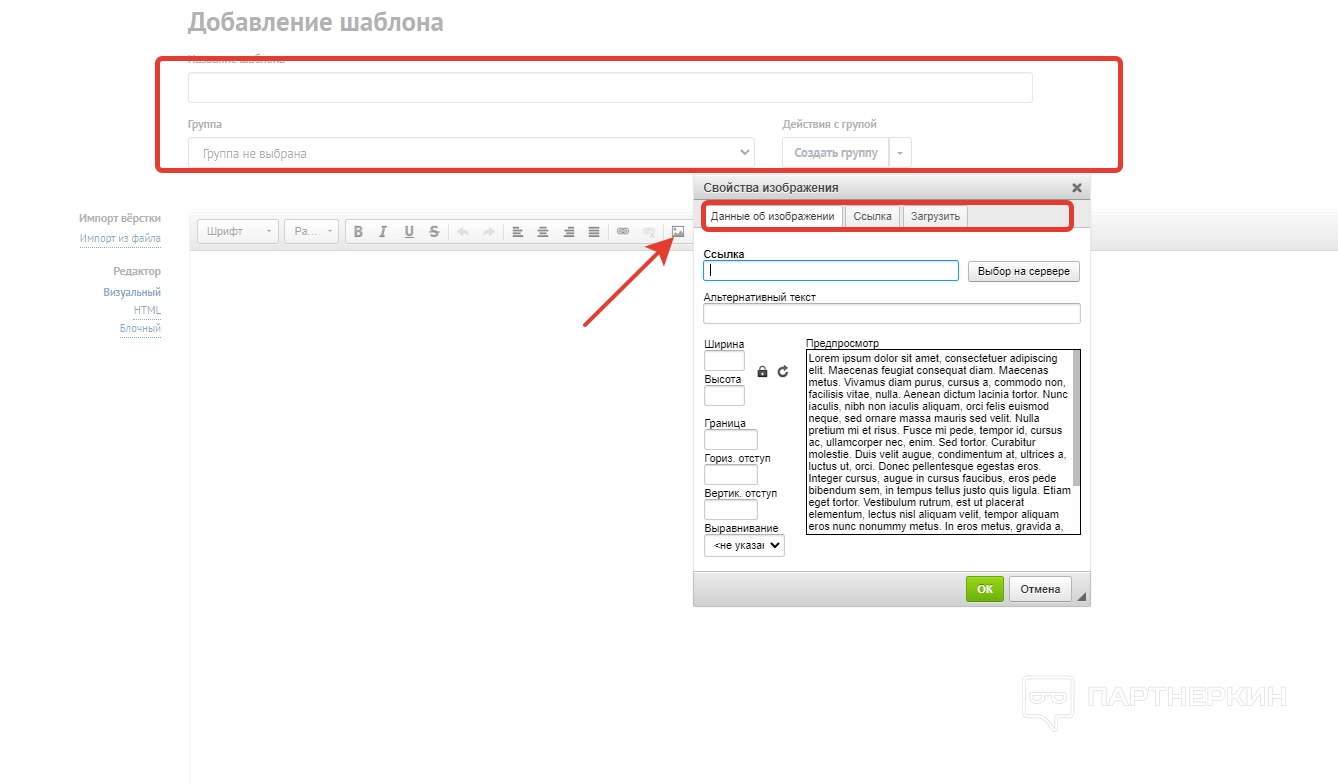Insert a link with the chain icon
This screenshot has width=1338, height=784.
[x=623, y=232]
